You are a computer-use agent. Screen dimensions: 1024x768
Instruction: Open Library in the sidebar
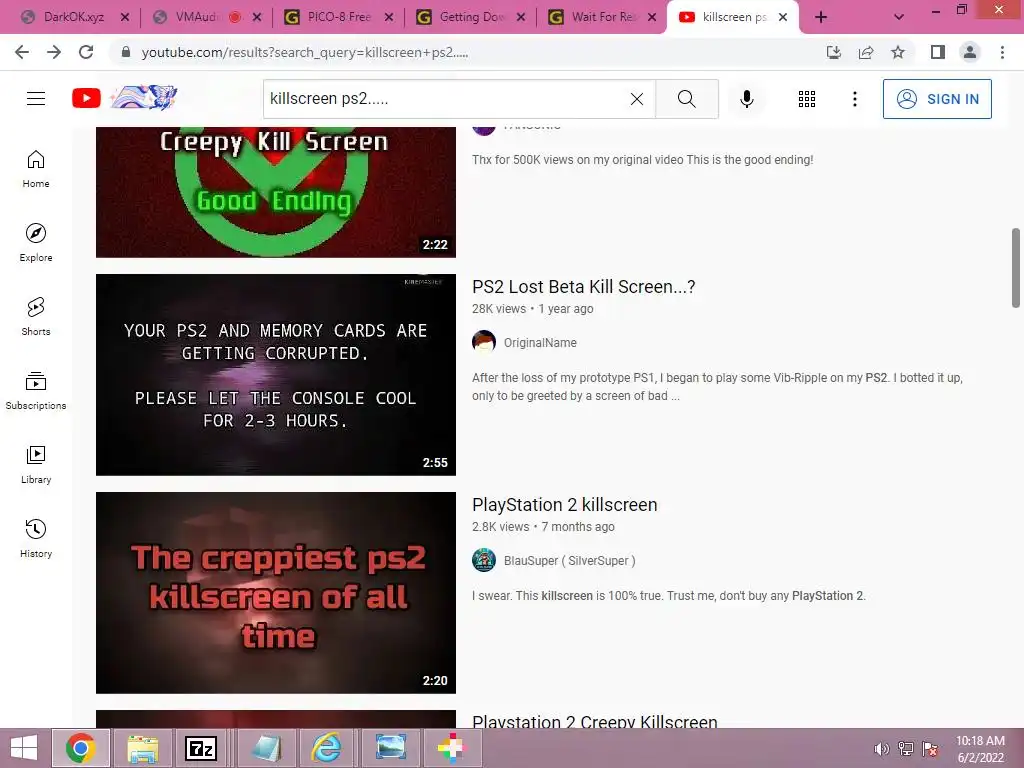(x=36, y=464)
